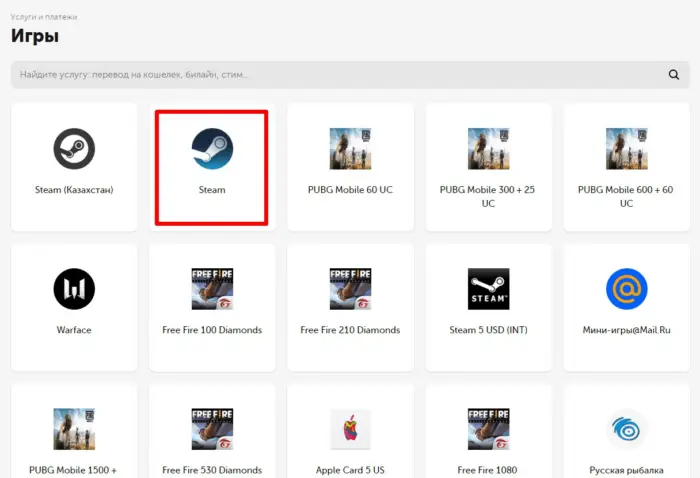
Task: Open the Steam 5 USD (INT) logo
Action: (488, 289)
